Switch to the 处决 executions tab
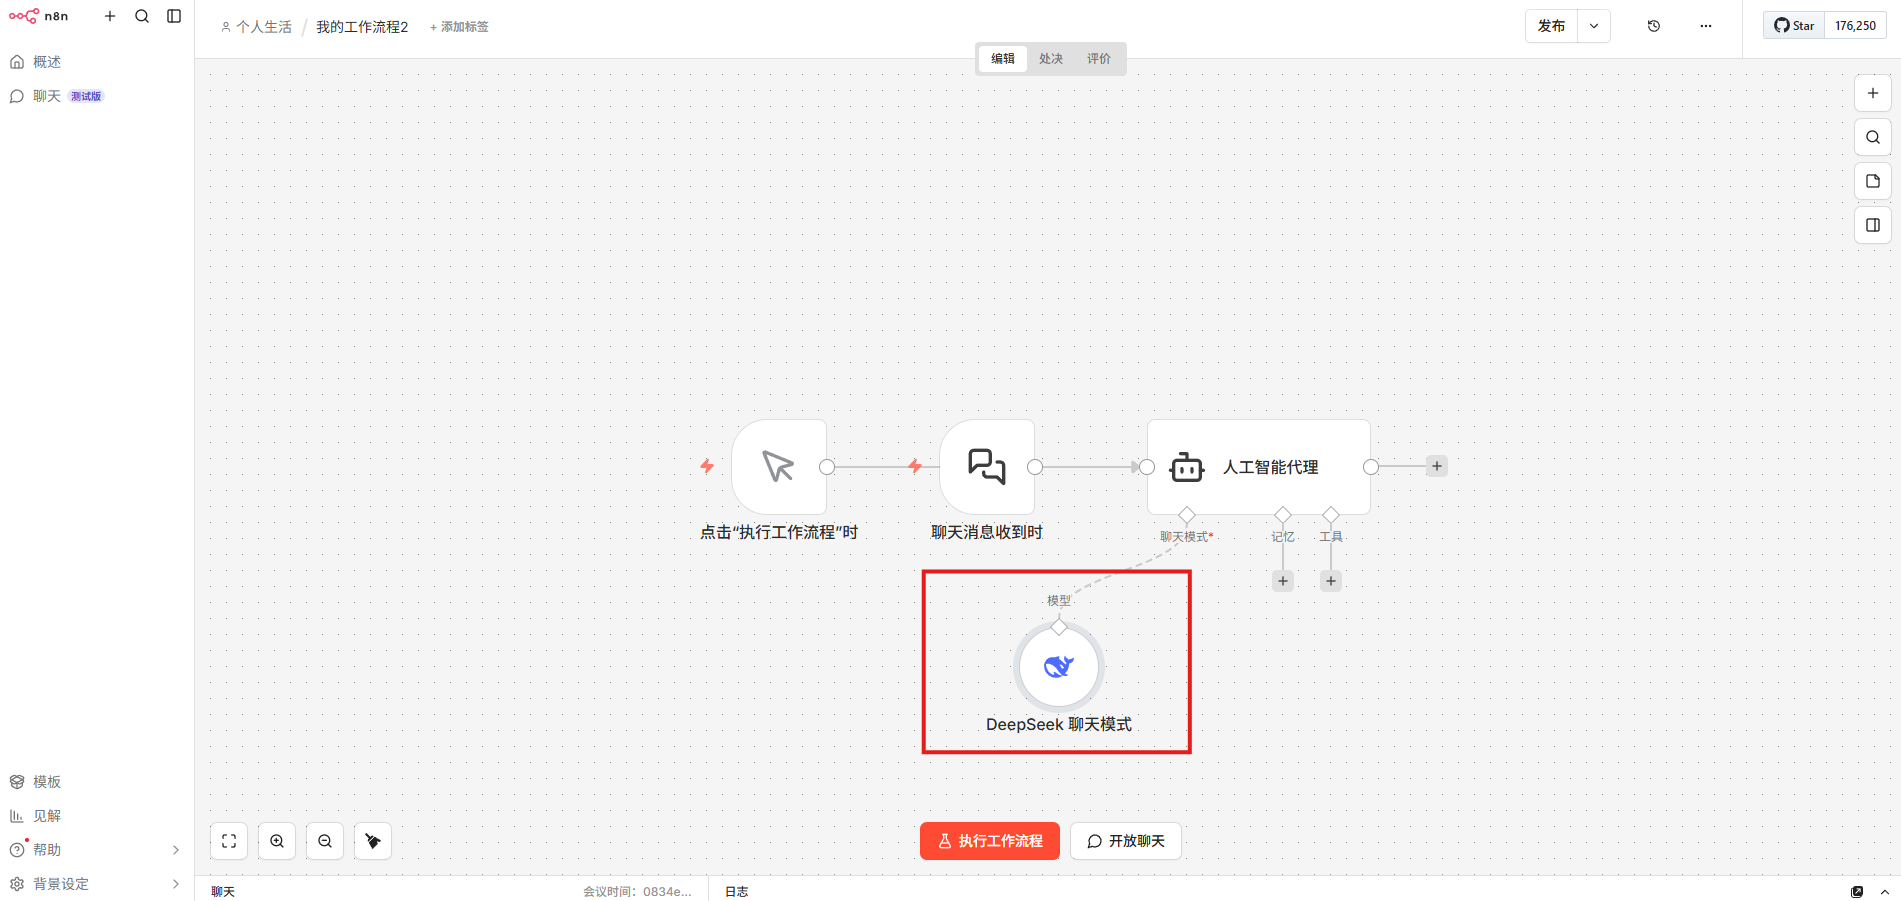The height and width of the screenshot is (901, 1901). click(1050, 59)
